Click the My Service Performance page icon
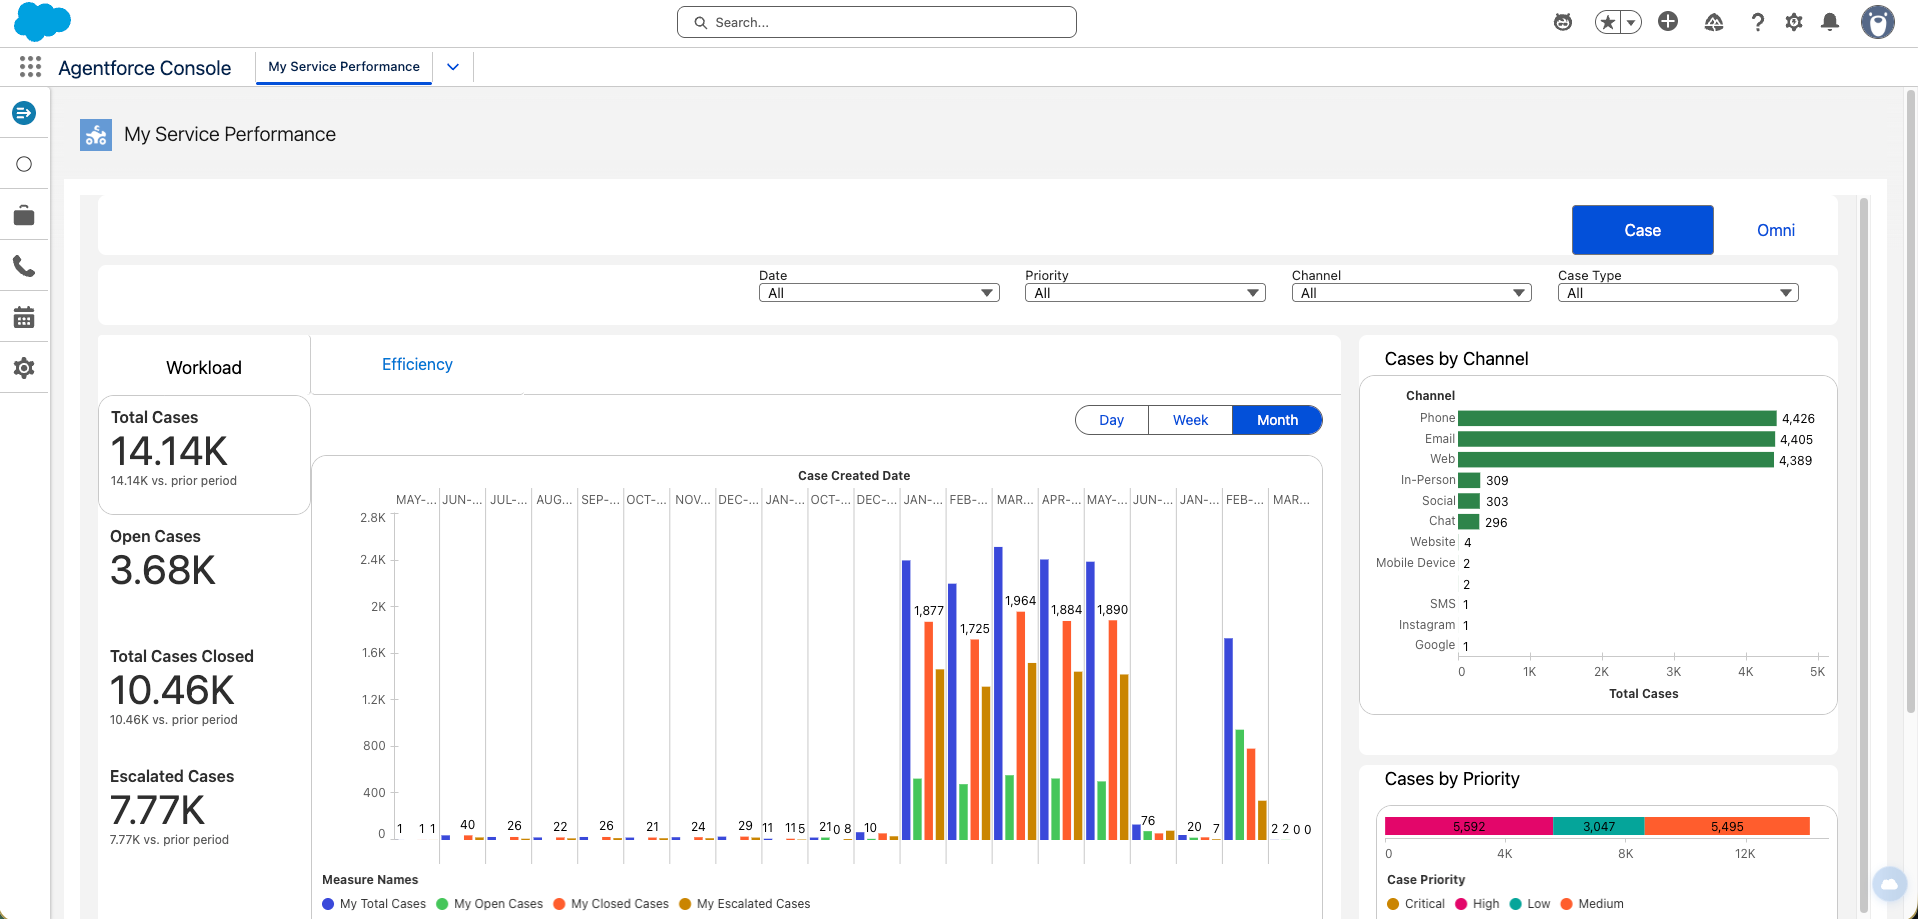Screen dimensions: 1918x919 coord(96,135)
